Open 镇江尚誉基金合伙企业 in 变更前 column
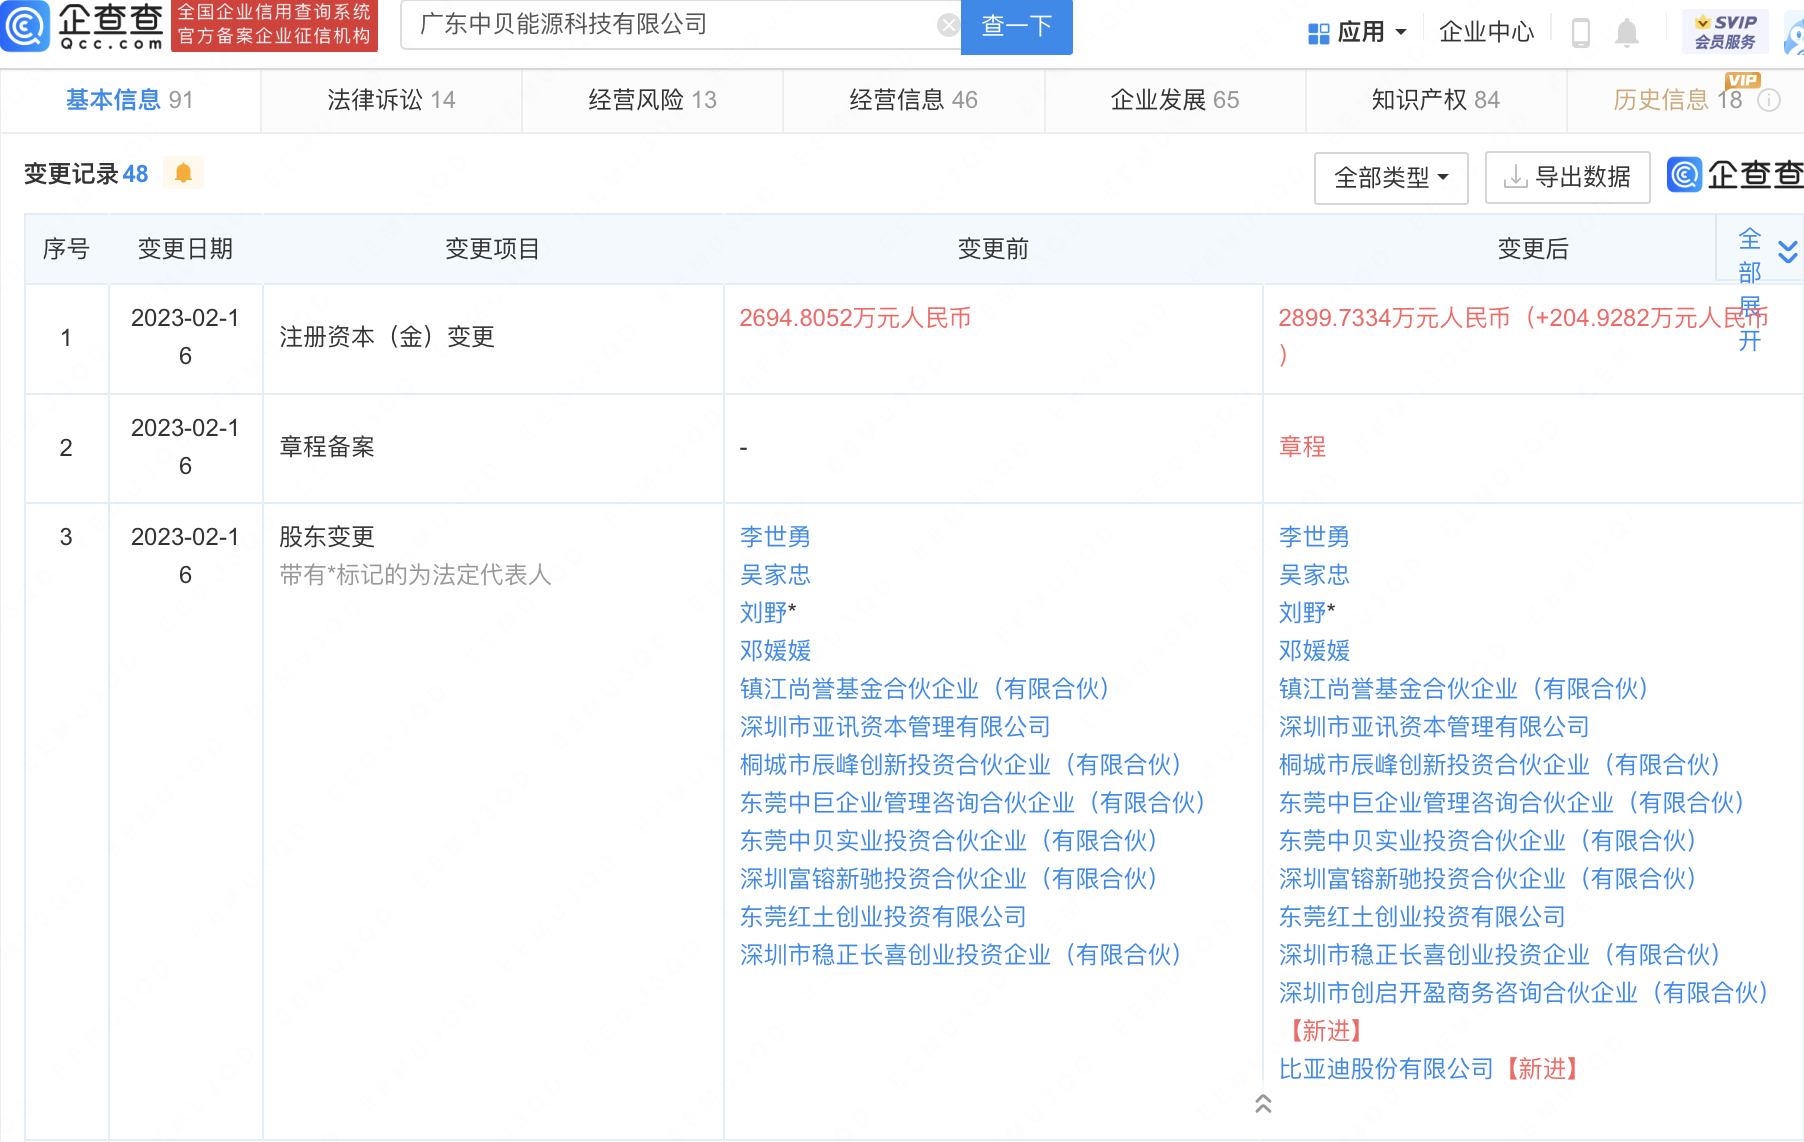This screenshot has height=1142, width=1804. [928, 689]
